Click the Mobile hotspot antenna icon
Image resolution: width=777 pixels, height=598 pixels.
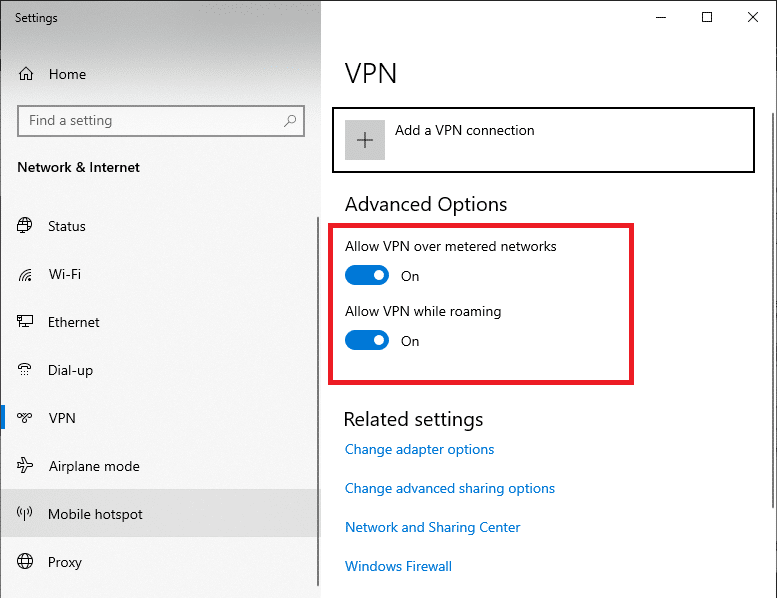click(24, 513)
